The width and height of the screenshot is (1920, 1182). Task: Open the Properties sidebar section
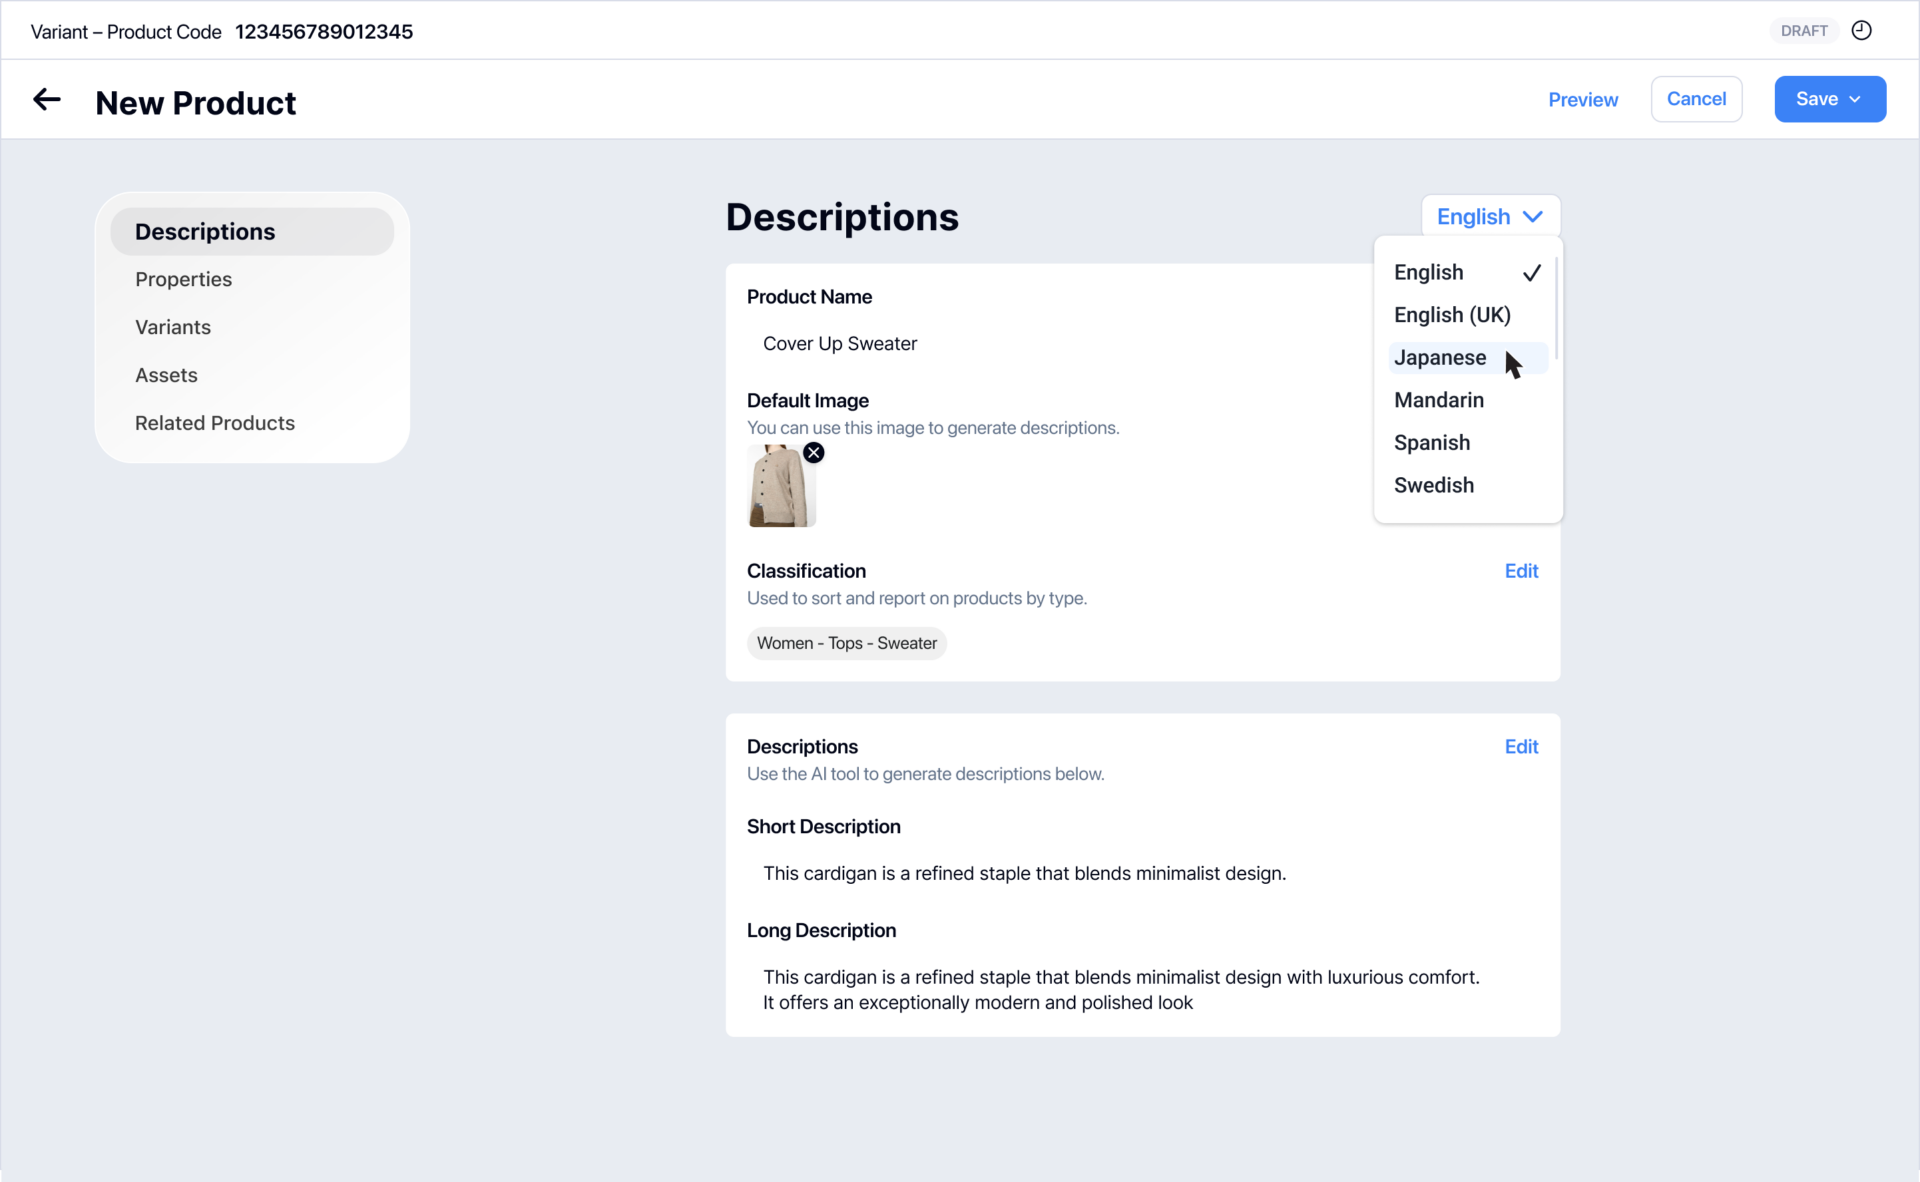click(183, 280)
